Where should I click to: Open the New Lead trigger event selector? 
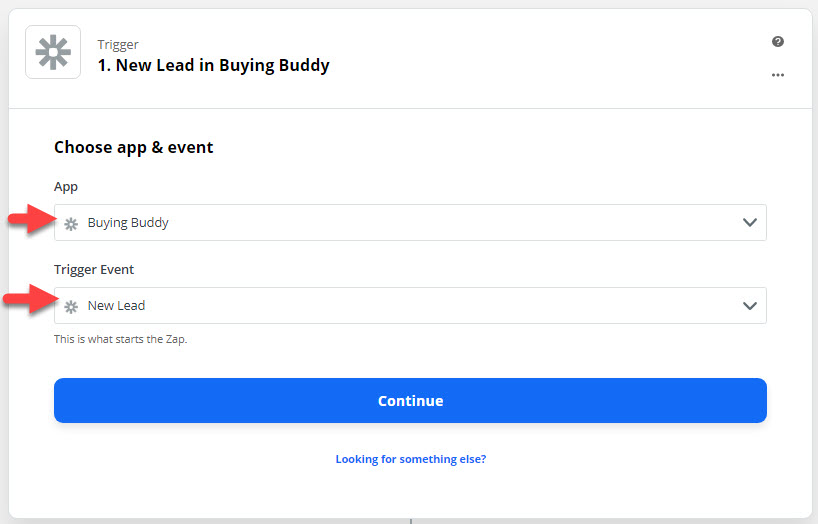pos(410,306)
